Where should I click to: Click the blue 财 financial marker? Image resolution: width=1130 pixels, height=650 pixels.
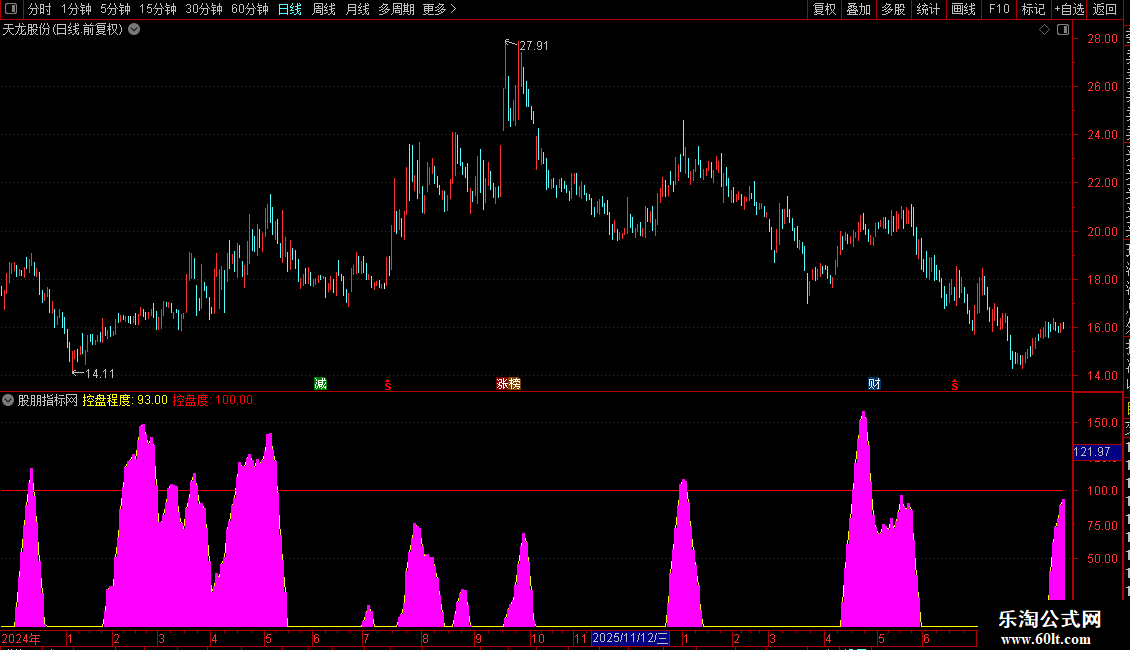point(874,383)
